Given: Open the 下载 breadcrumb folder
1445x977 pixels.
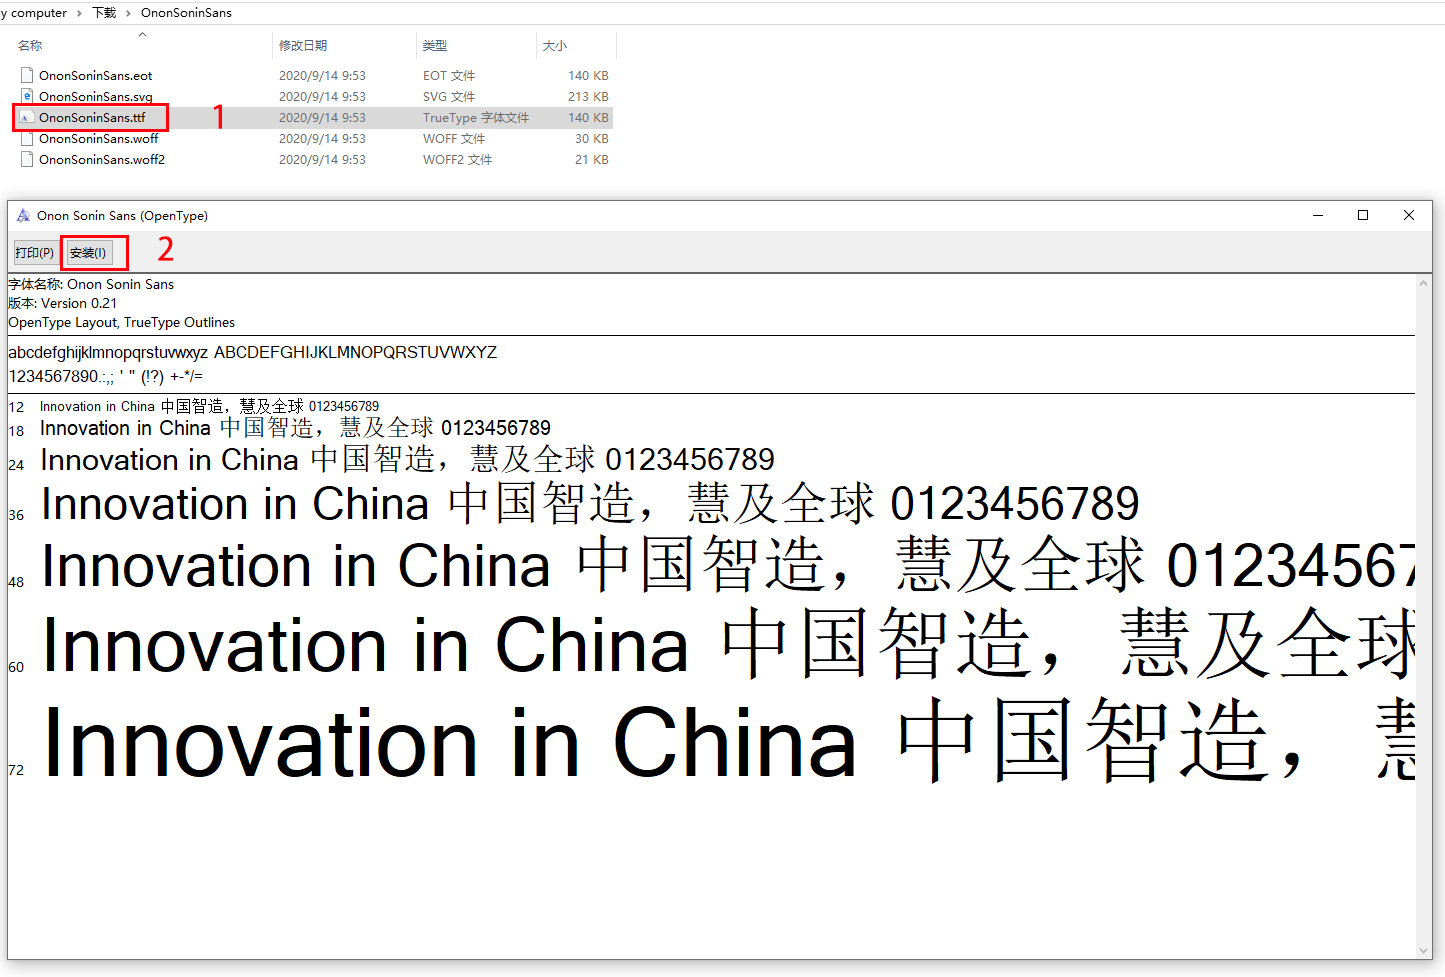Looking at the screenshot, I should (104, 12).
